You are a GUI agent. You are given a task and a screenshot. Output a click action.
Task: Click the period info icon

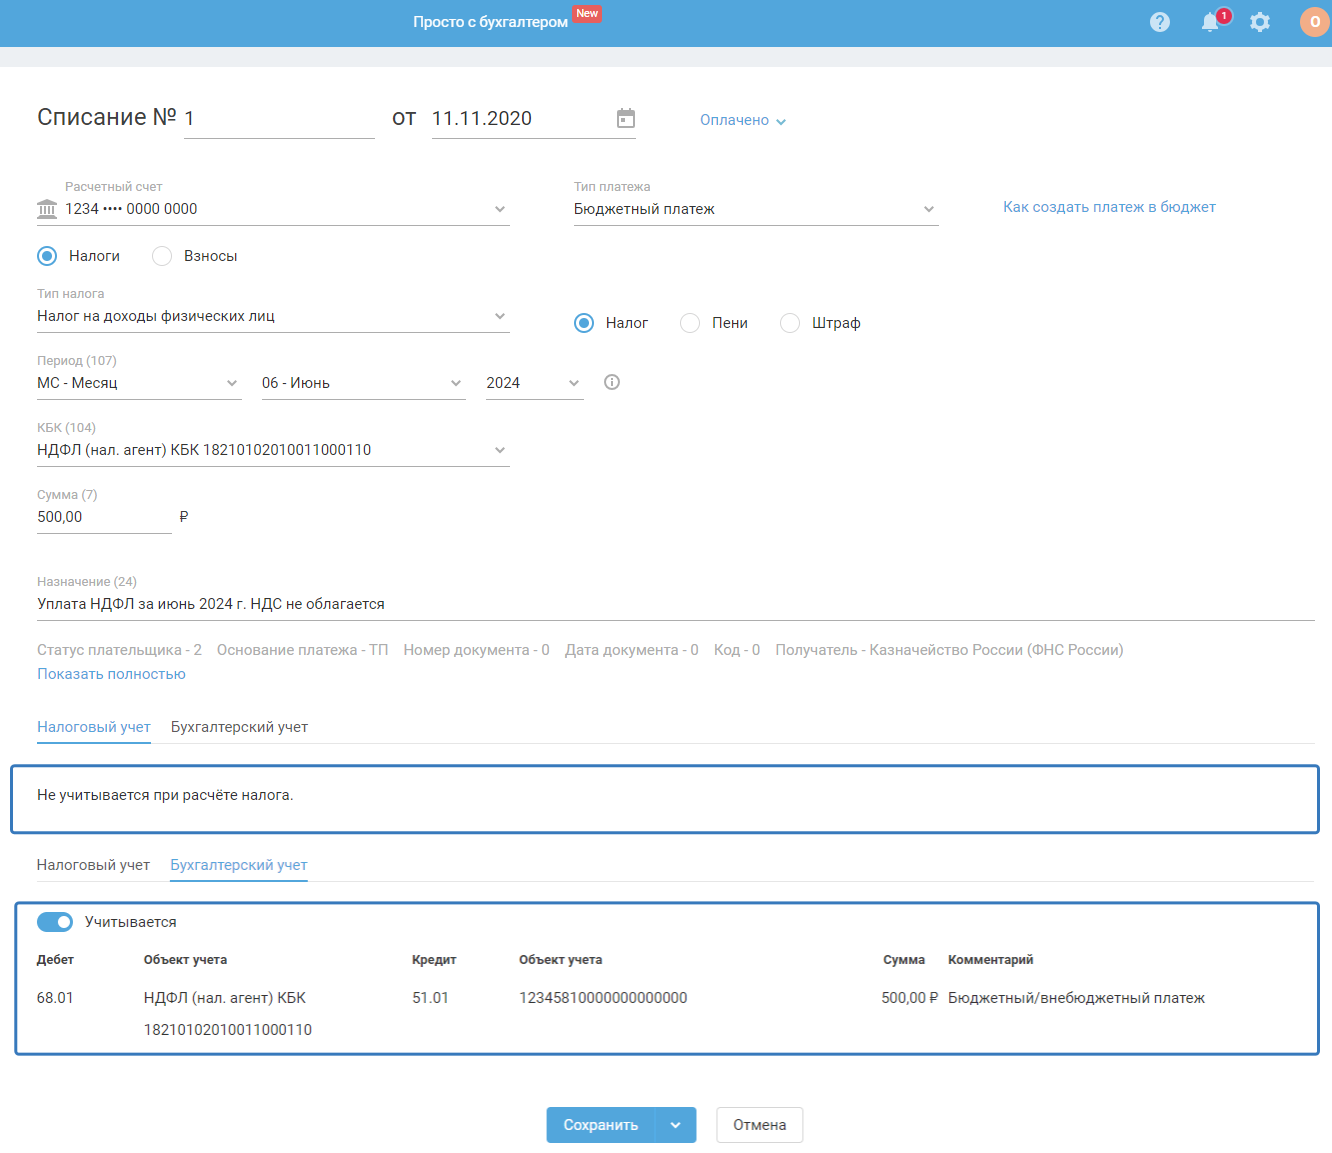point(612,382)
